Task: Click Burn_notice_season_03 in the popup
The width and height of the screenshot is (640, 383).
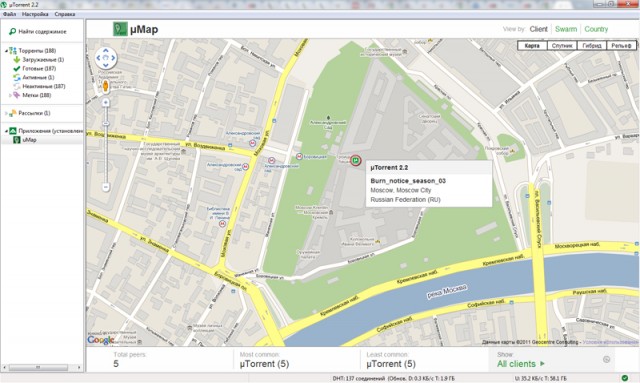Action: click(x=408, y=180)
